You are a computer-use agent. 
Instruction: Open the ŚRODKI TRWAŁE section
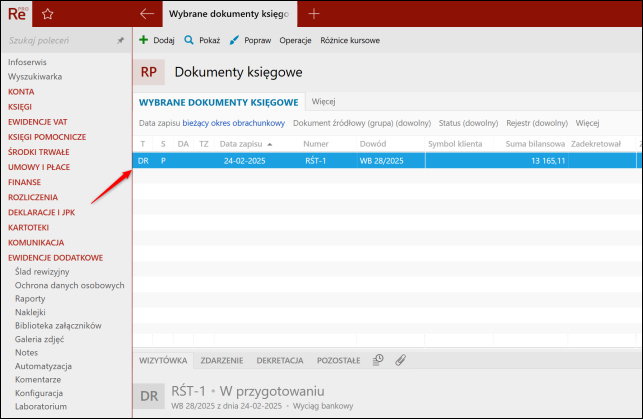point(39,152)
